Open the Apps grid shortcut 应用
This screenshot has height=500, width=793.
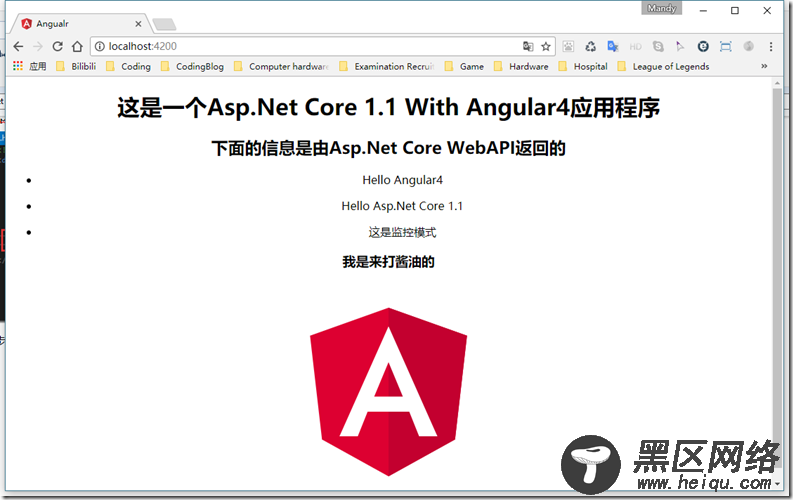pos(29,66)
